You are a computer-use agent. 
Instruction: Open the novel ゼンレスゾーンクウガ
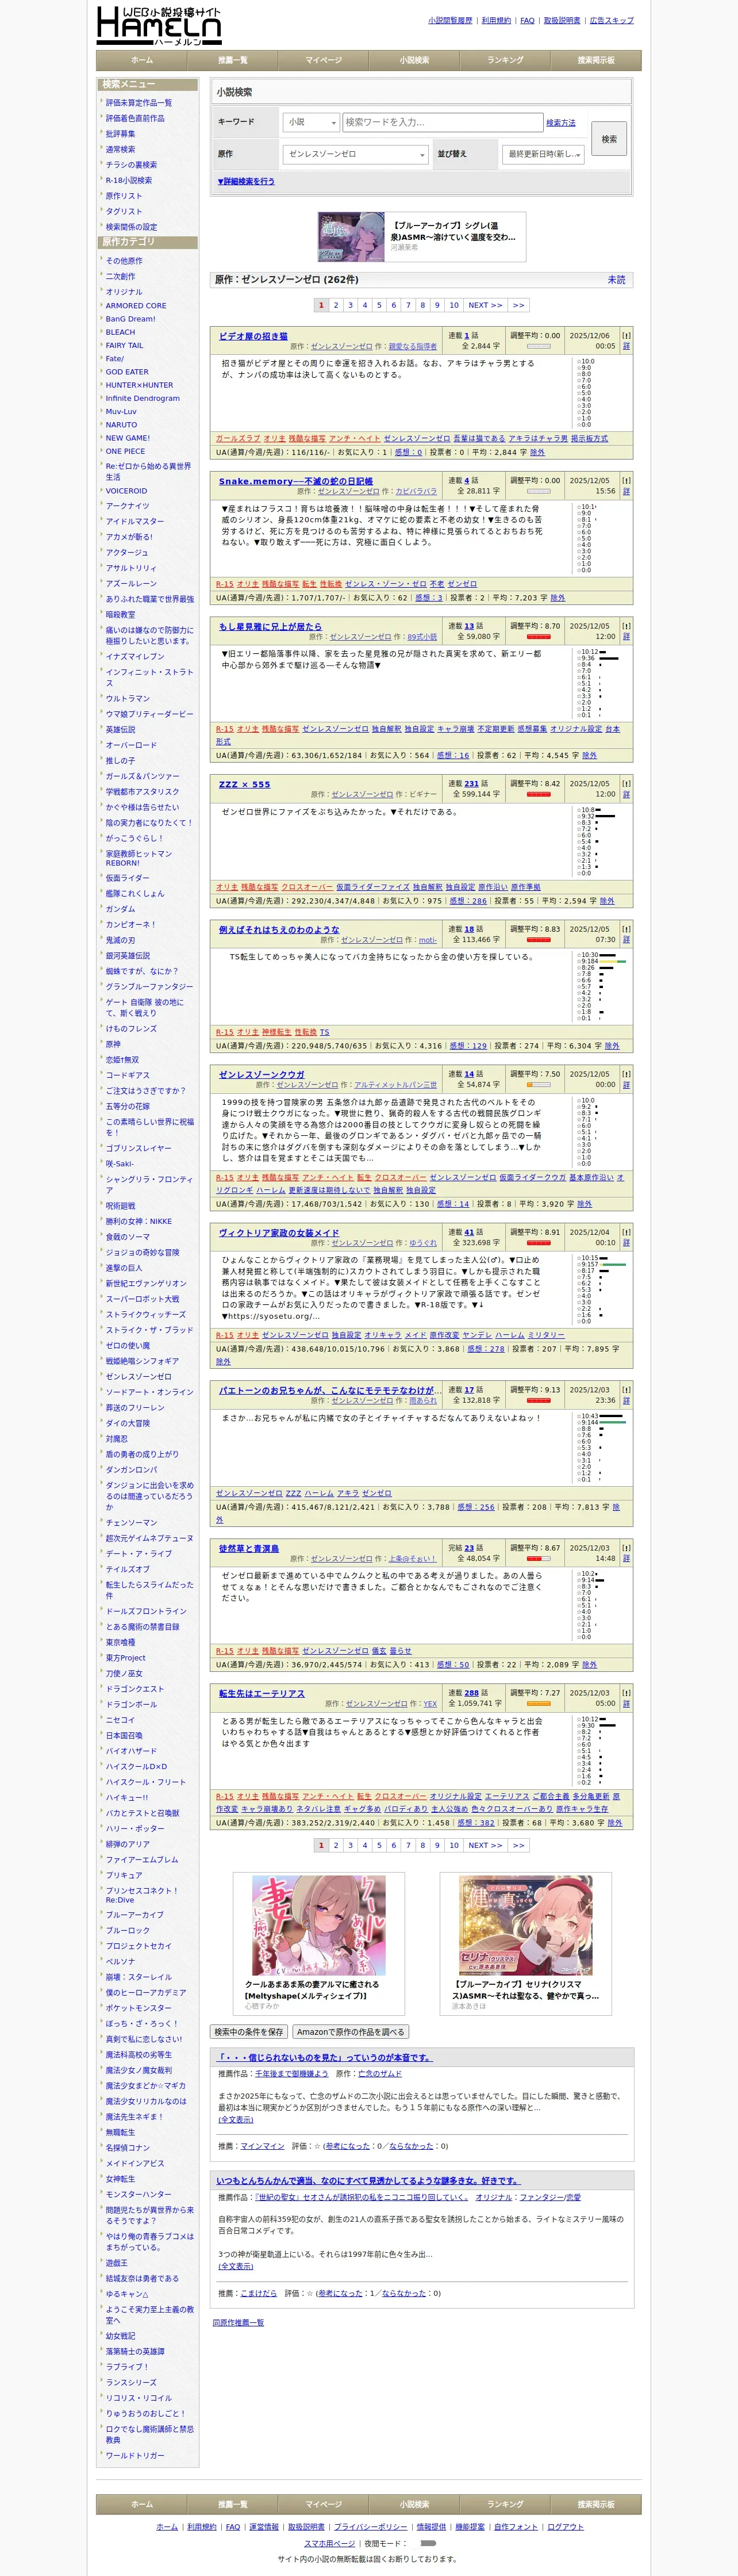pyautogui.click(x=262, y=1075)
